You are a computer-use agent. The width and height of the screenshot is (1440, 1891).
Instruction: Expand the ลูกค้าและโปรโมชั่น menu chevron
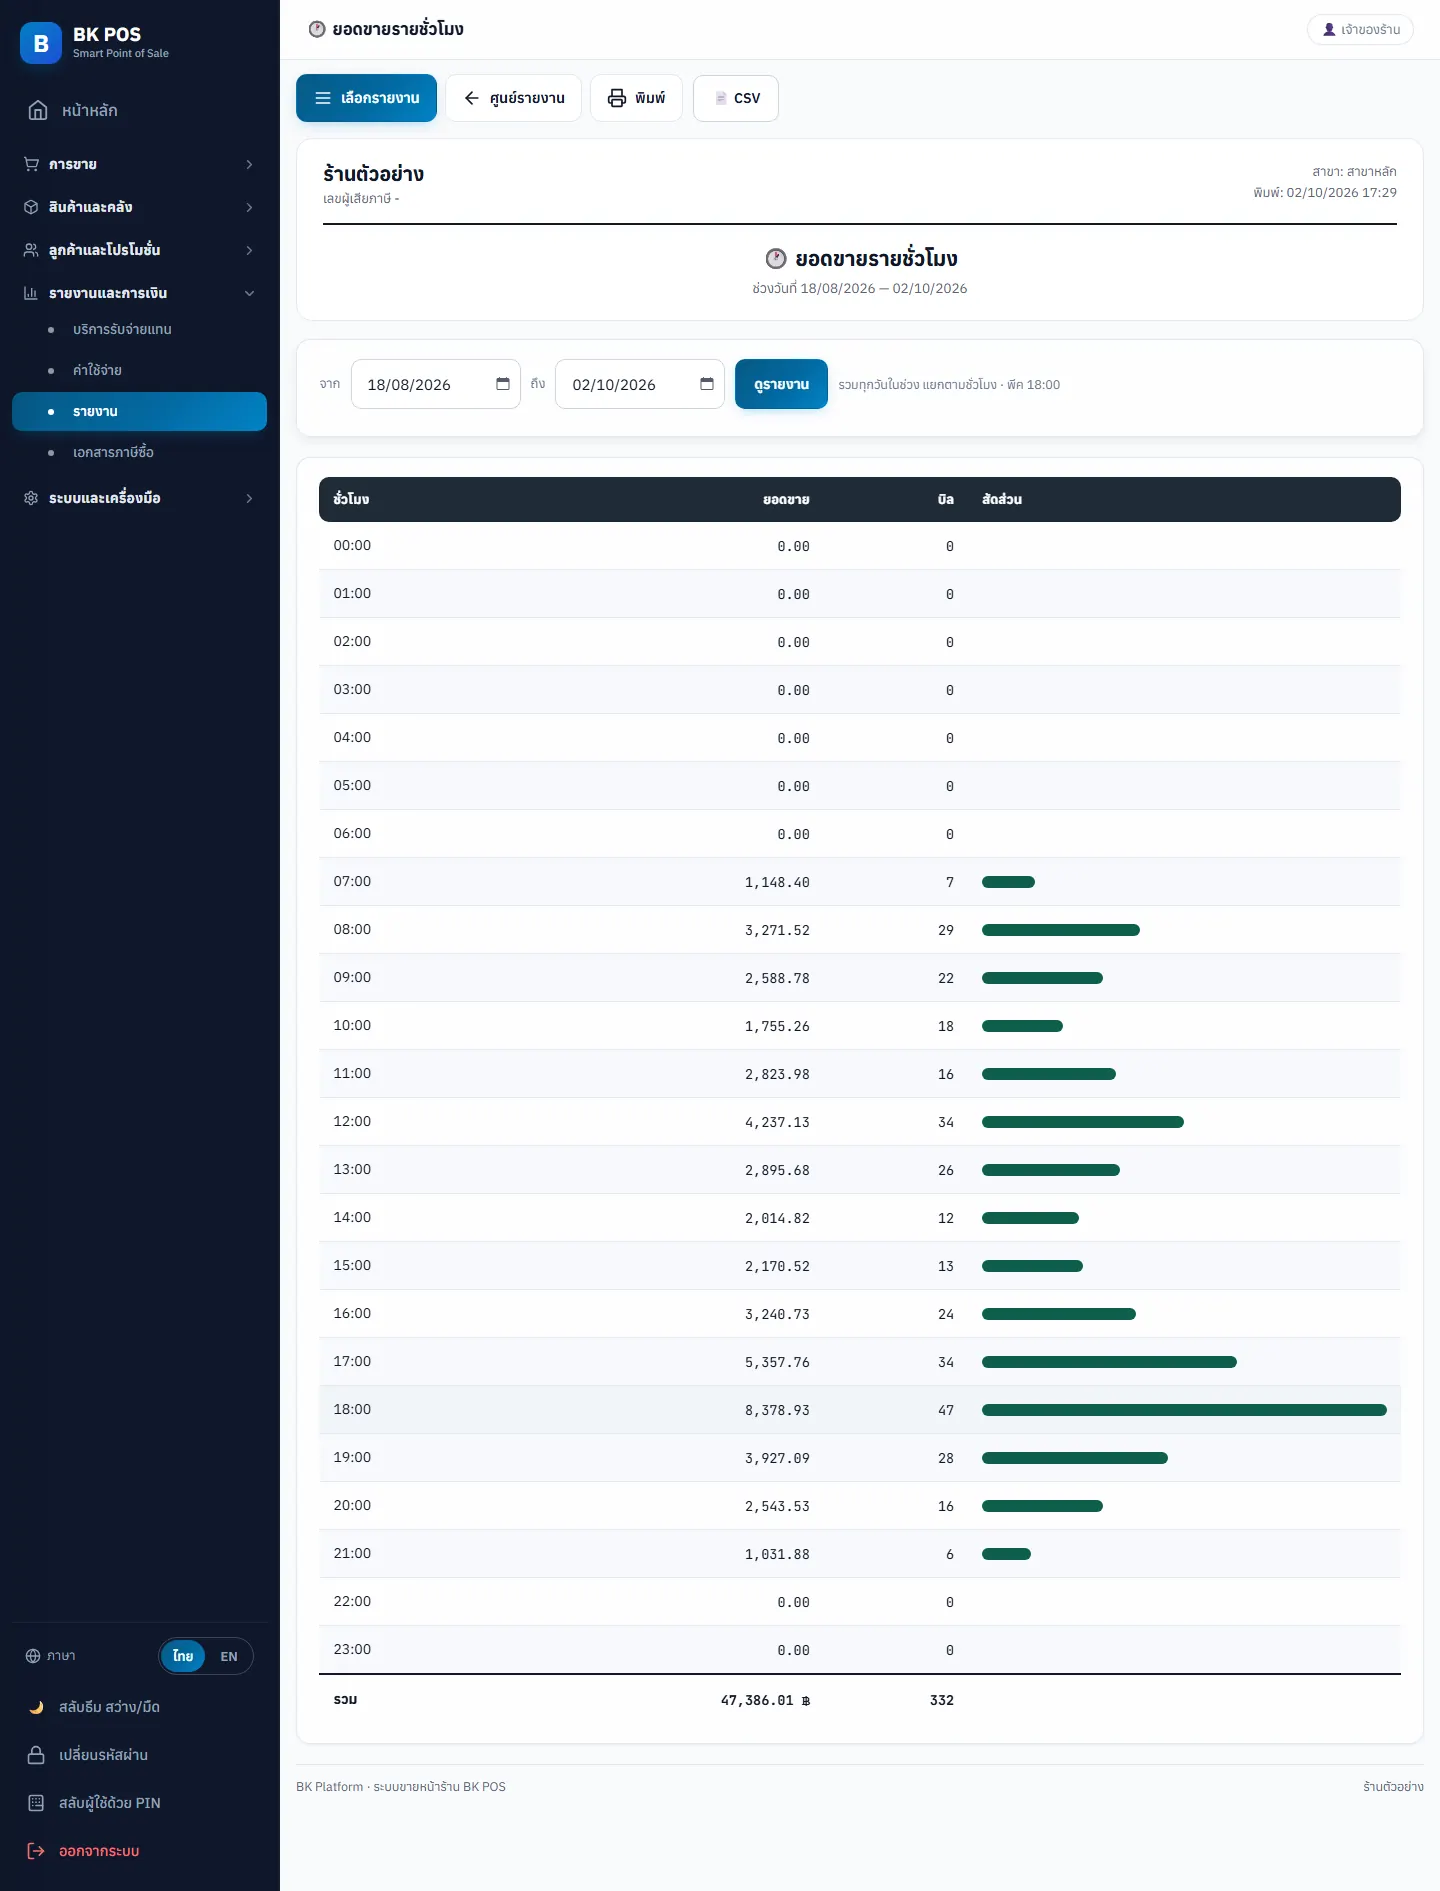(250, 250)
